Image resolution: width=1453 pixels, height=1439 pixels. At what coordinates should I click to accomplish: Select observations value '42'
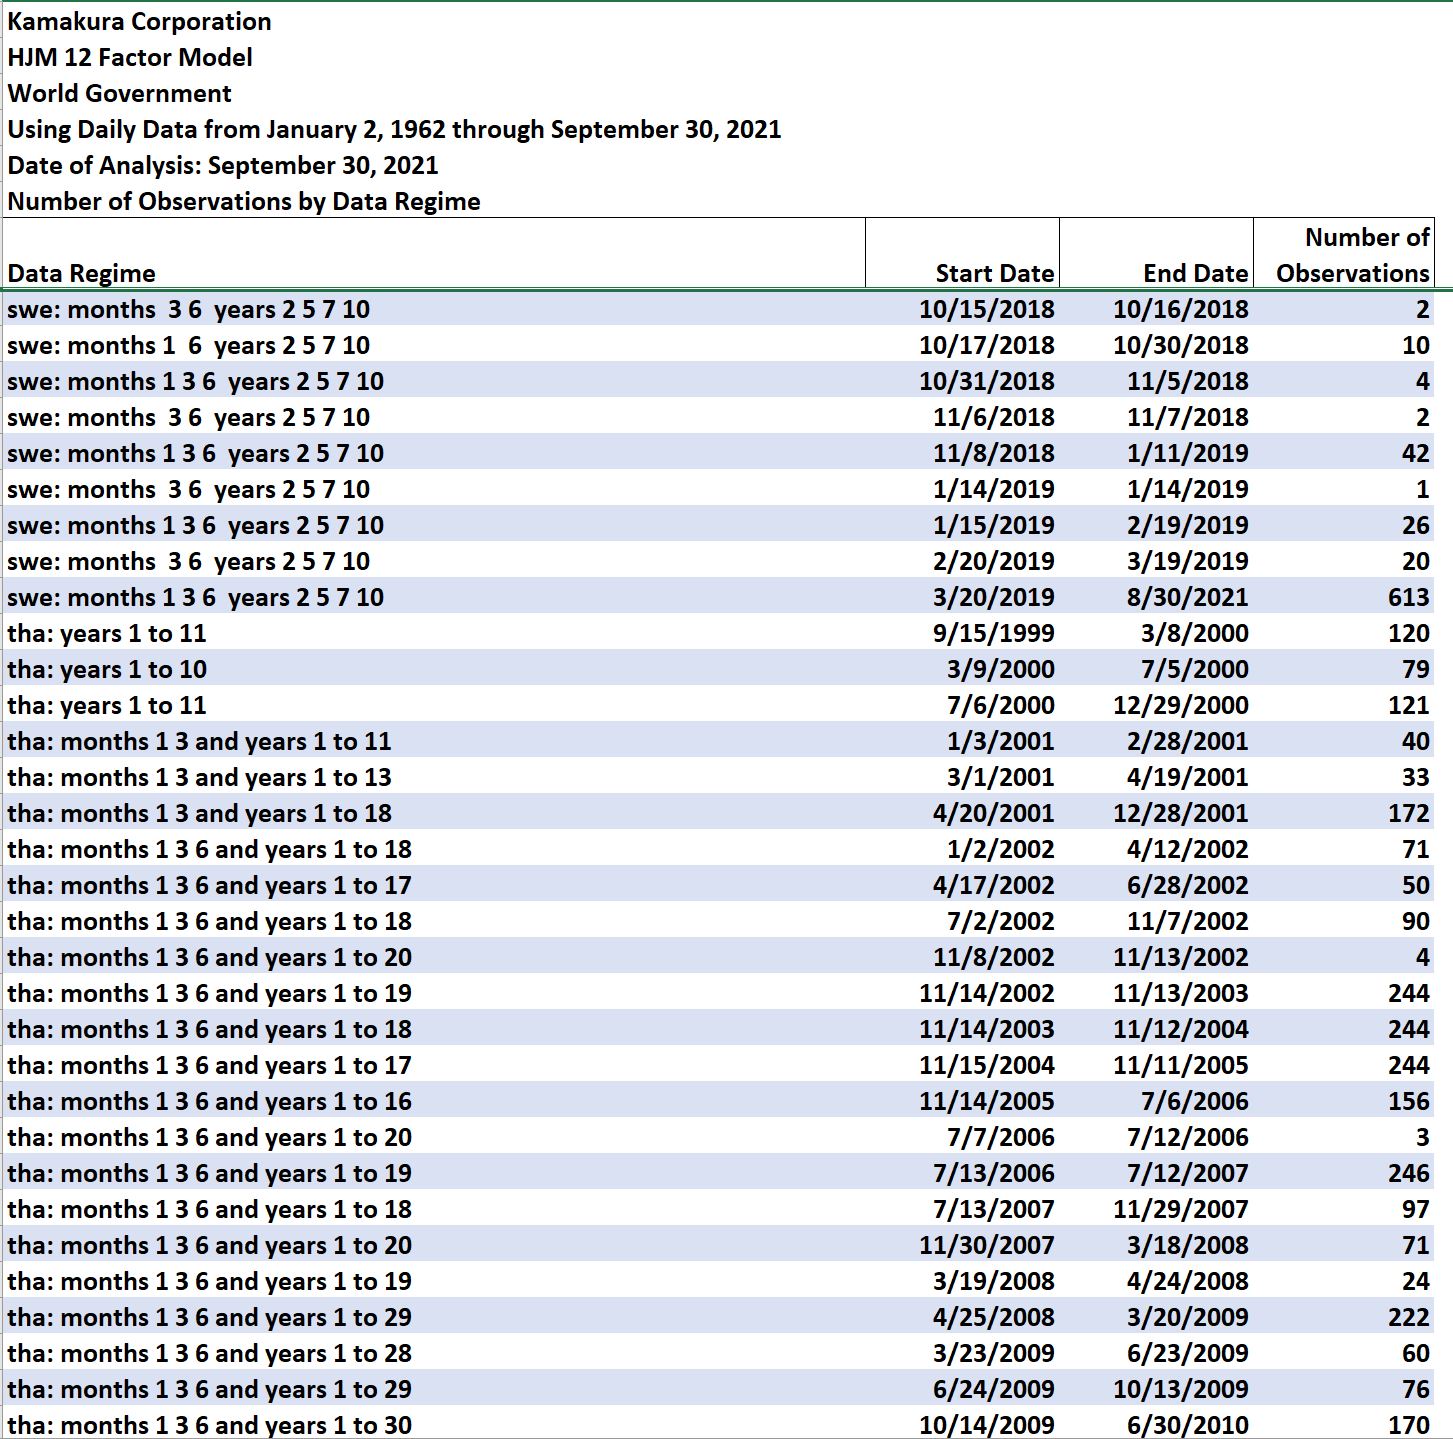point(1415,454)
